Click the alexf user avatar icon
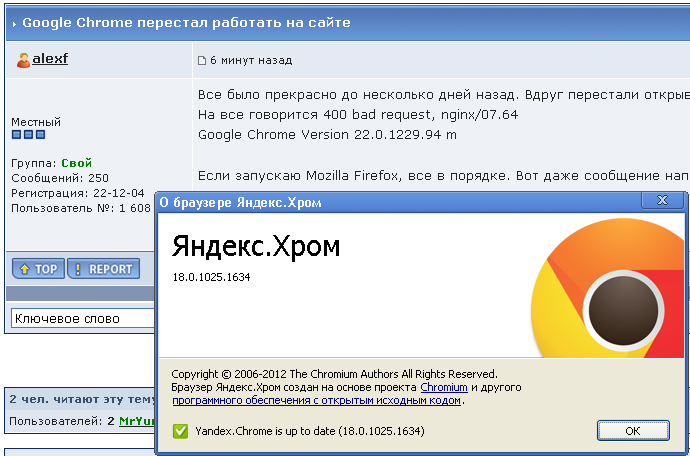 [23, 60]
